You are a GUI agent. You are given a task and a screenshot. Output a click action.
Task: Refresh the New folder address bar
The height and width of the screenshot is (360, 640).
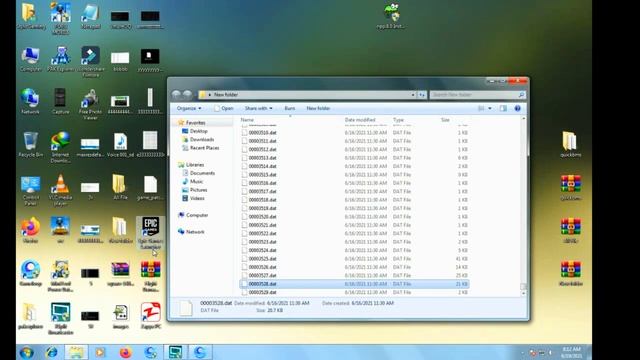[x=422, y=95]
